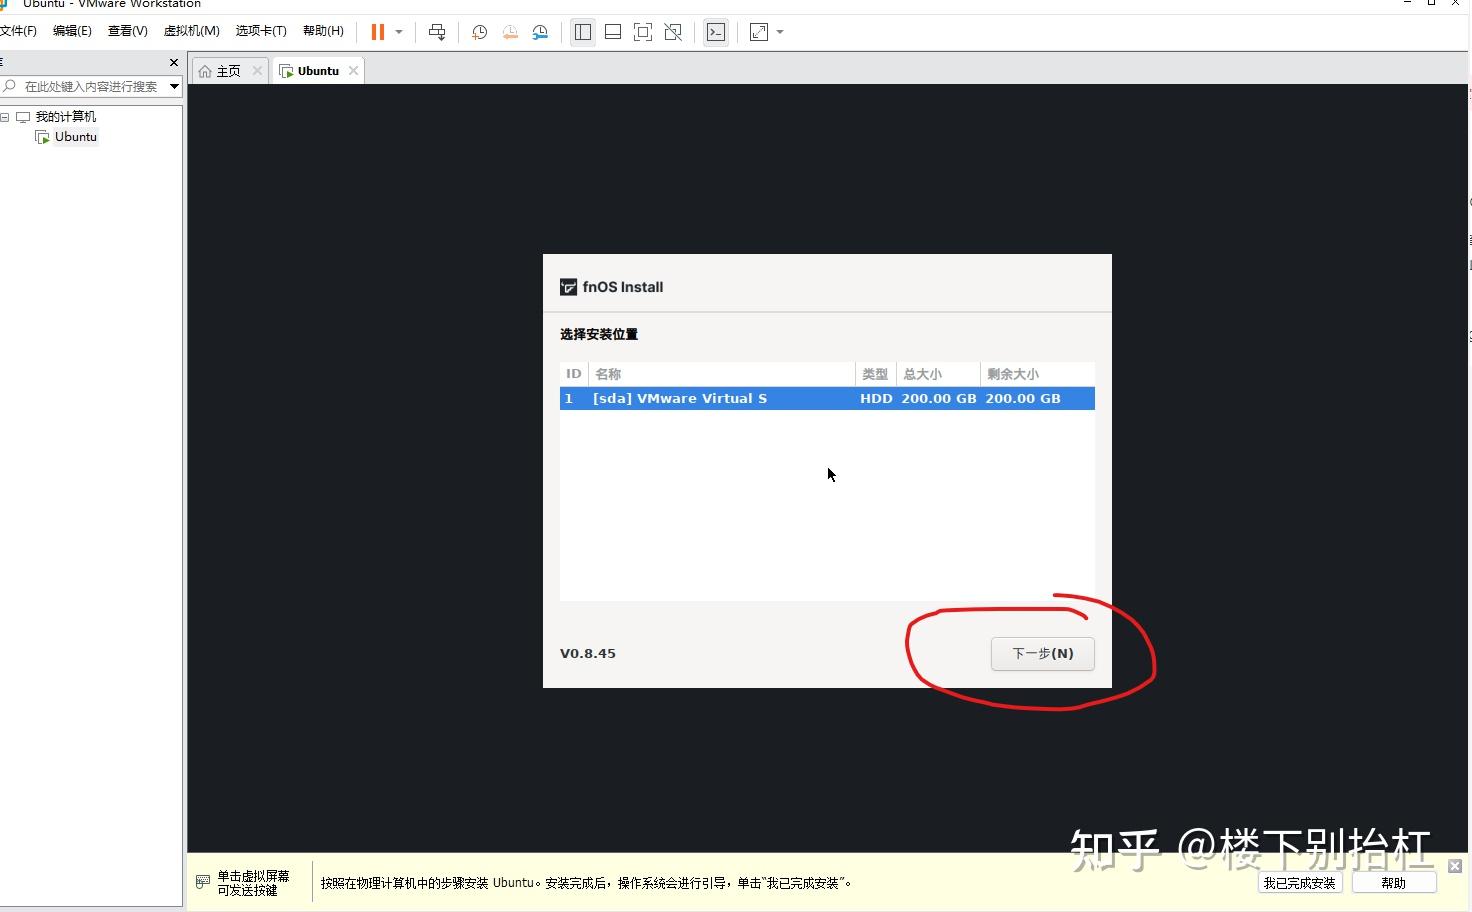Click the 剩余大小 column header
The height and width of the screenshot is (912, 1472).
[x=1037, y=374]
